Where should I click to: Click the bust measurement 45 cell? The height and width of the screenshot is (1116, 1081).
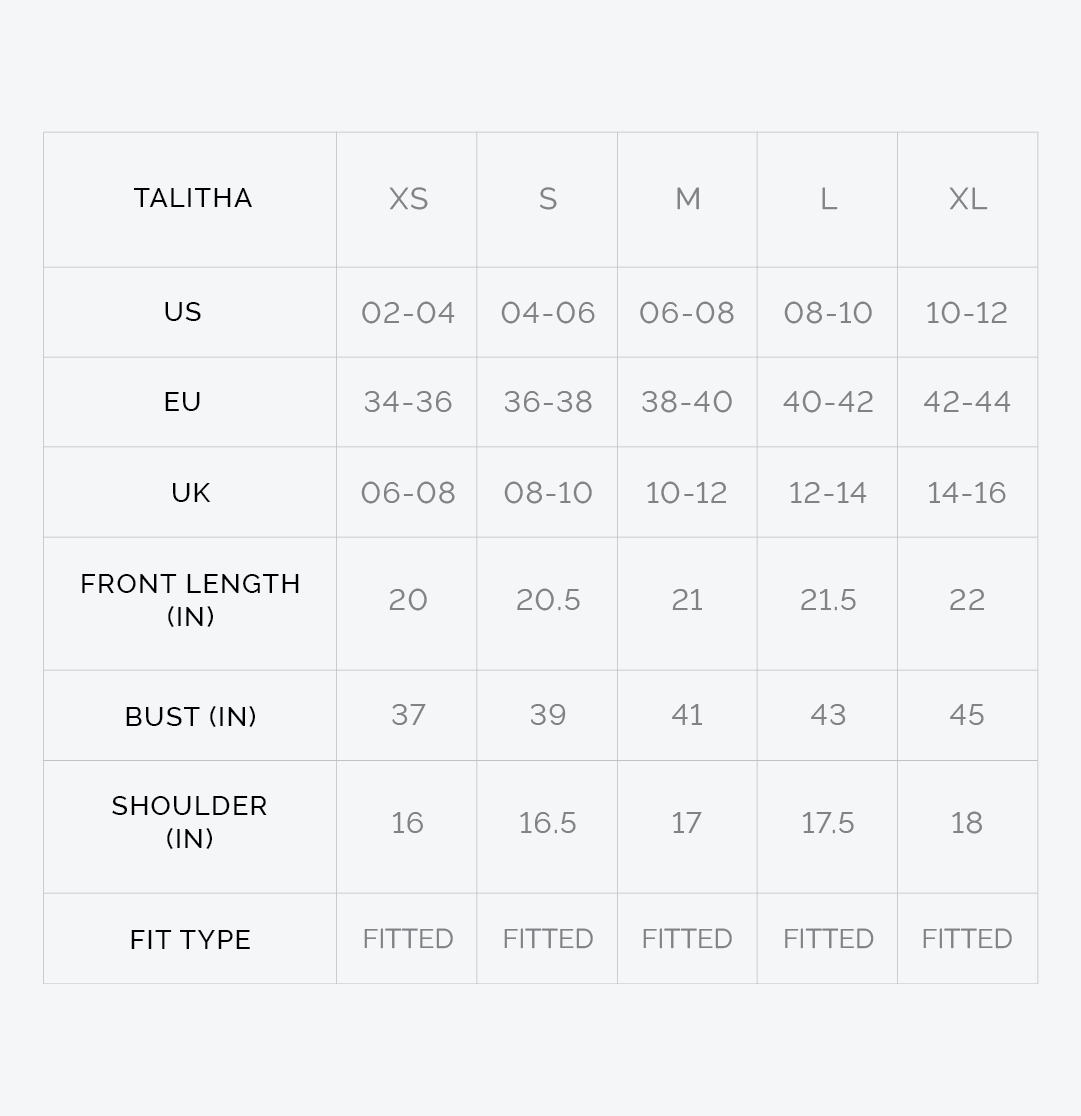tap(967, 715)
